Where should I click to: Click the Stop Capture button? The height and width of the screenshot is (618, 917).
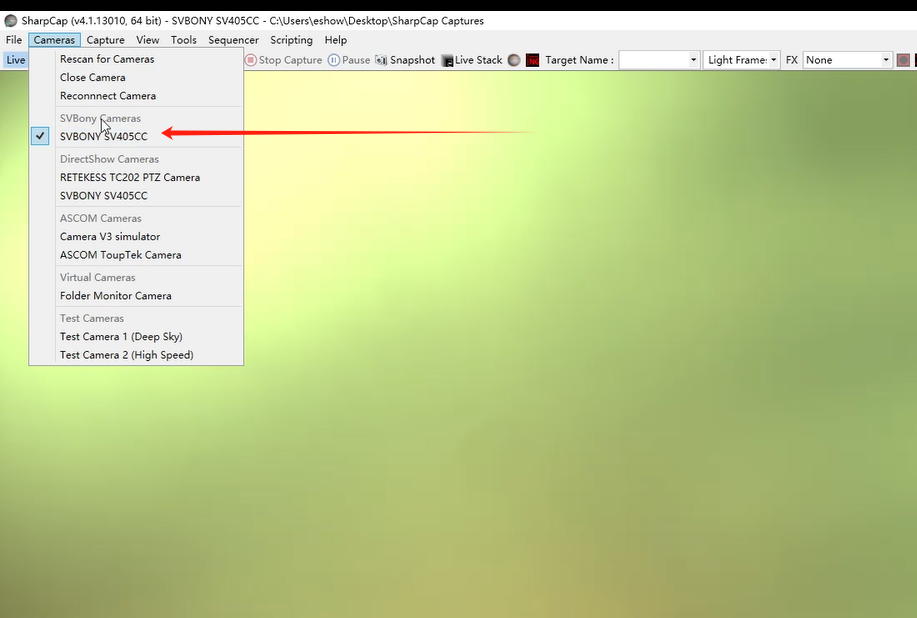284,60
